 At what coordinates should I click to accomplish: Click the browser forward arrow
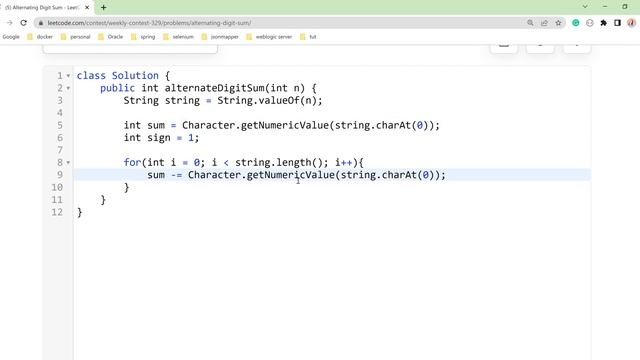tap(9, 23)
